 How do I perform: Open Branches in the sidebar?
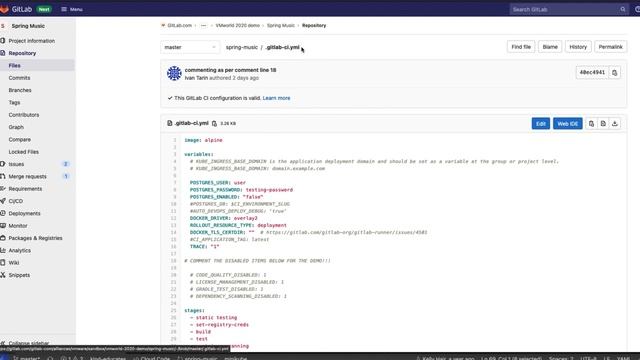[20, 90]
